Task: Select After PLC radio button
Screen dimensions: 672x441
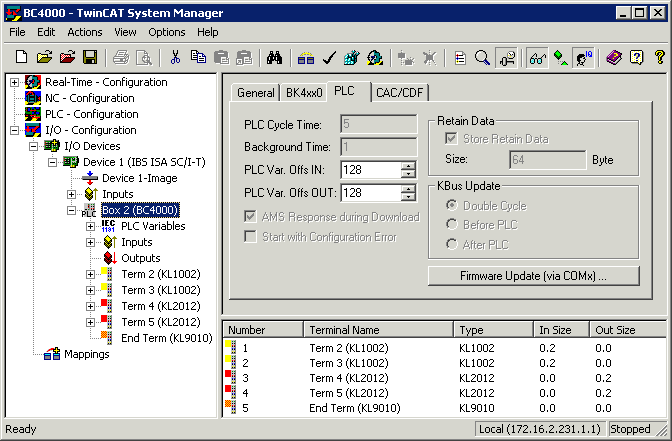Action: point(451,244)
